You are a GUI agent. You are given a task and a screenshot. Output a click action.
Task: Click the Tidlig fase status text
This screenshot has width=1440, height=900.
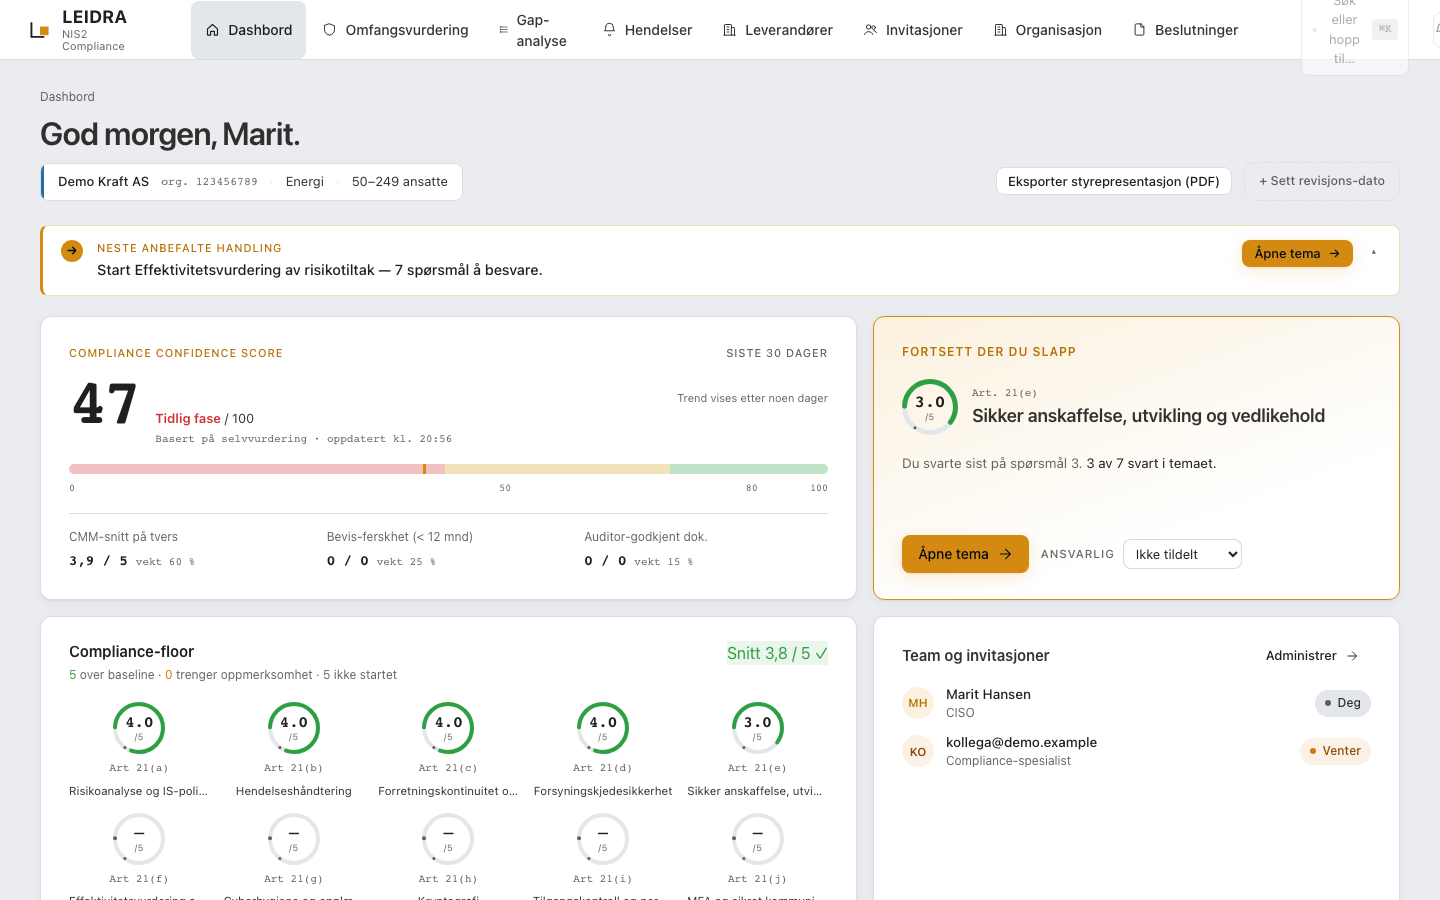coord(188,419)
